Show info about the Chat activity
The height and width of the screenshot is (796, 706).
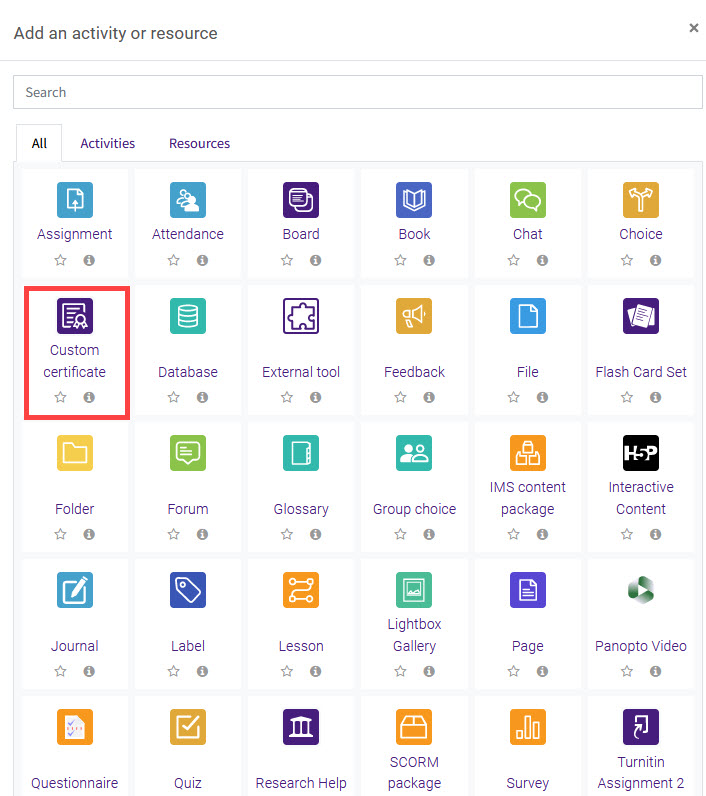(543, 260)
